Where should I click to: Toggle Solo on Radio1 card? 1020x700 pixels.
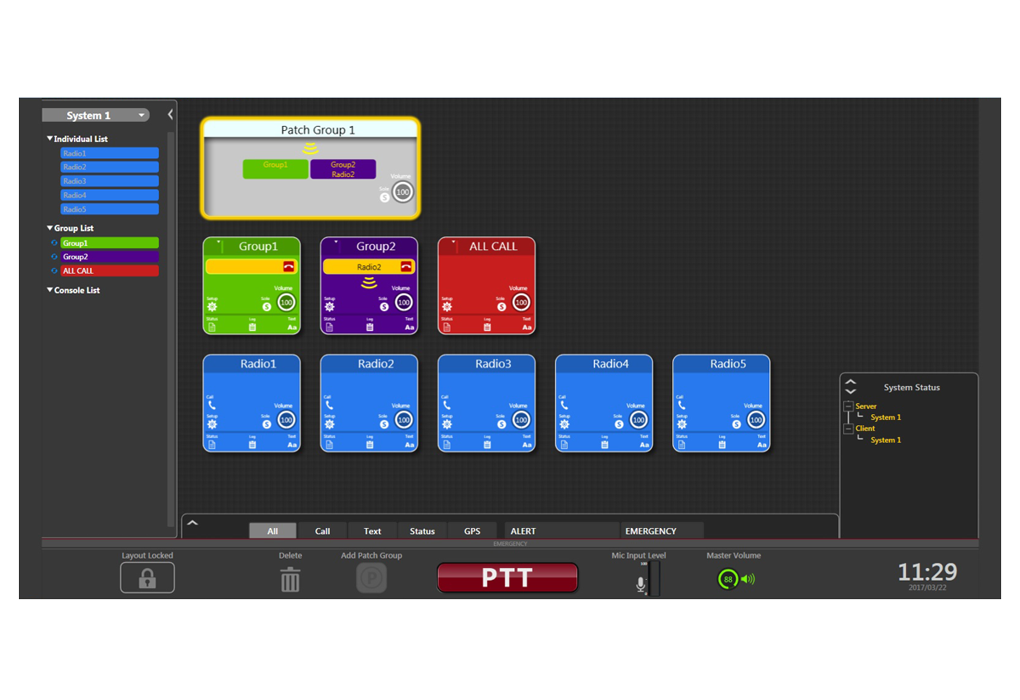point(267,424)
